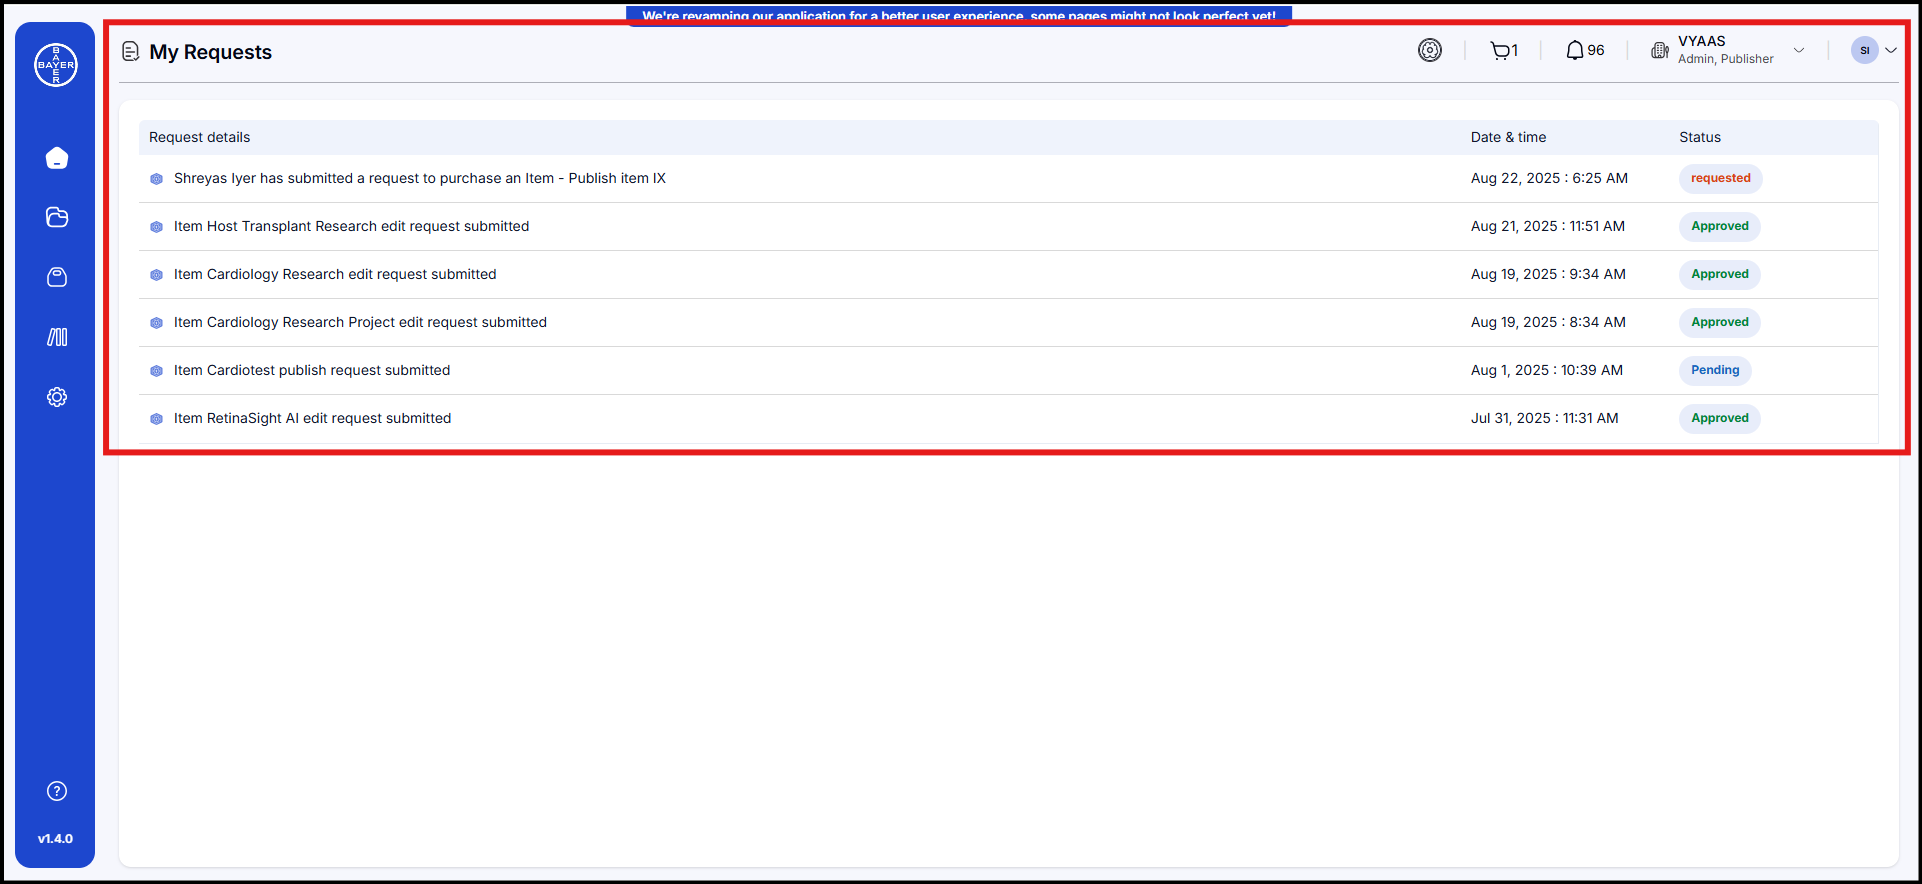Screen dimensions: 1922x884
Task: Open Item Cardiology Research edit request row
Action: 1008,275
